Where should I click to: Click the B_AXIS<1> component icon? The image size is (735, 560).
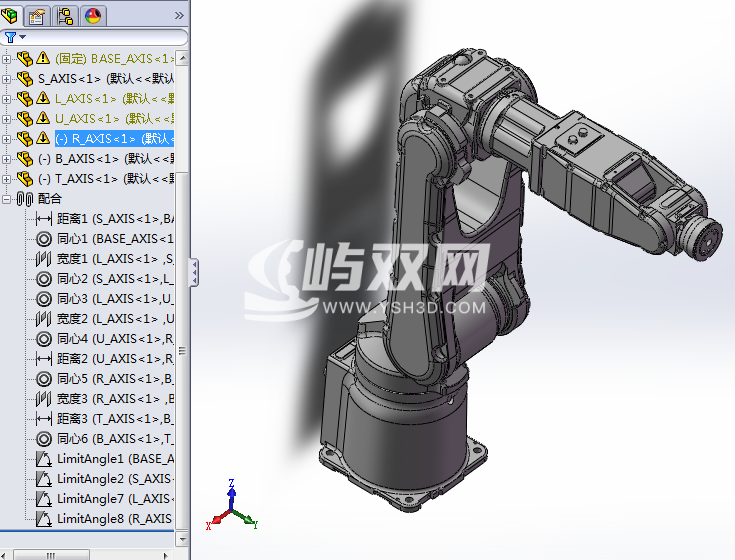click(x=25, y=159)
